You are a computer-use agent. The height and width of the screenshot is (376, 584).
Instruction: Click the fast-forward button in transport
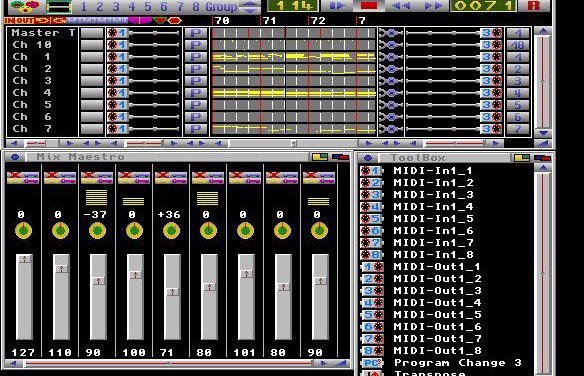point(433,6)
